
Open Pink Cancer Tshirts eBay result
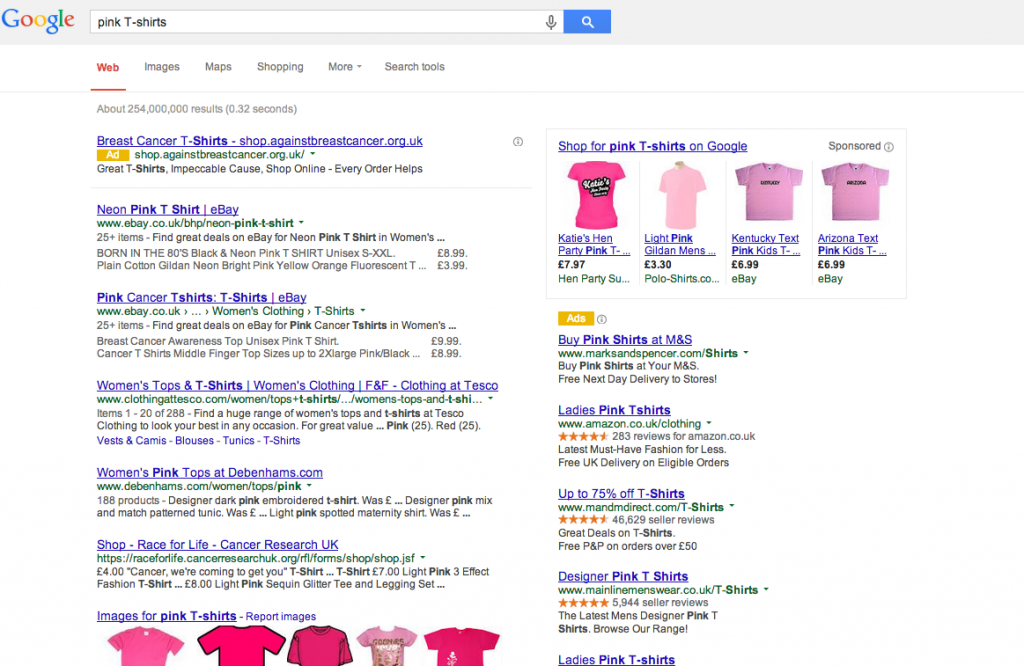click(x=201, y=298)
